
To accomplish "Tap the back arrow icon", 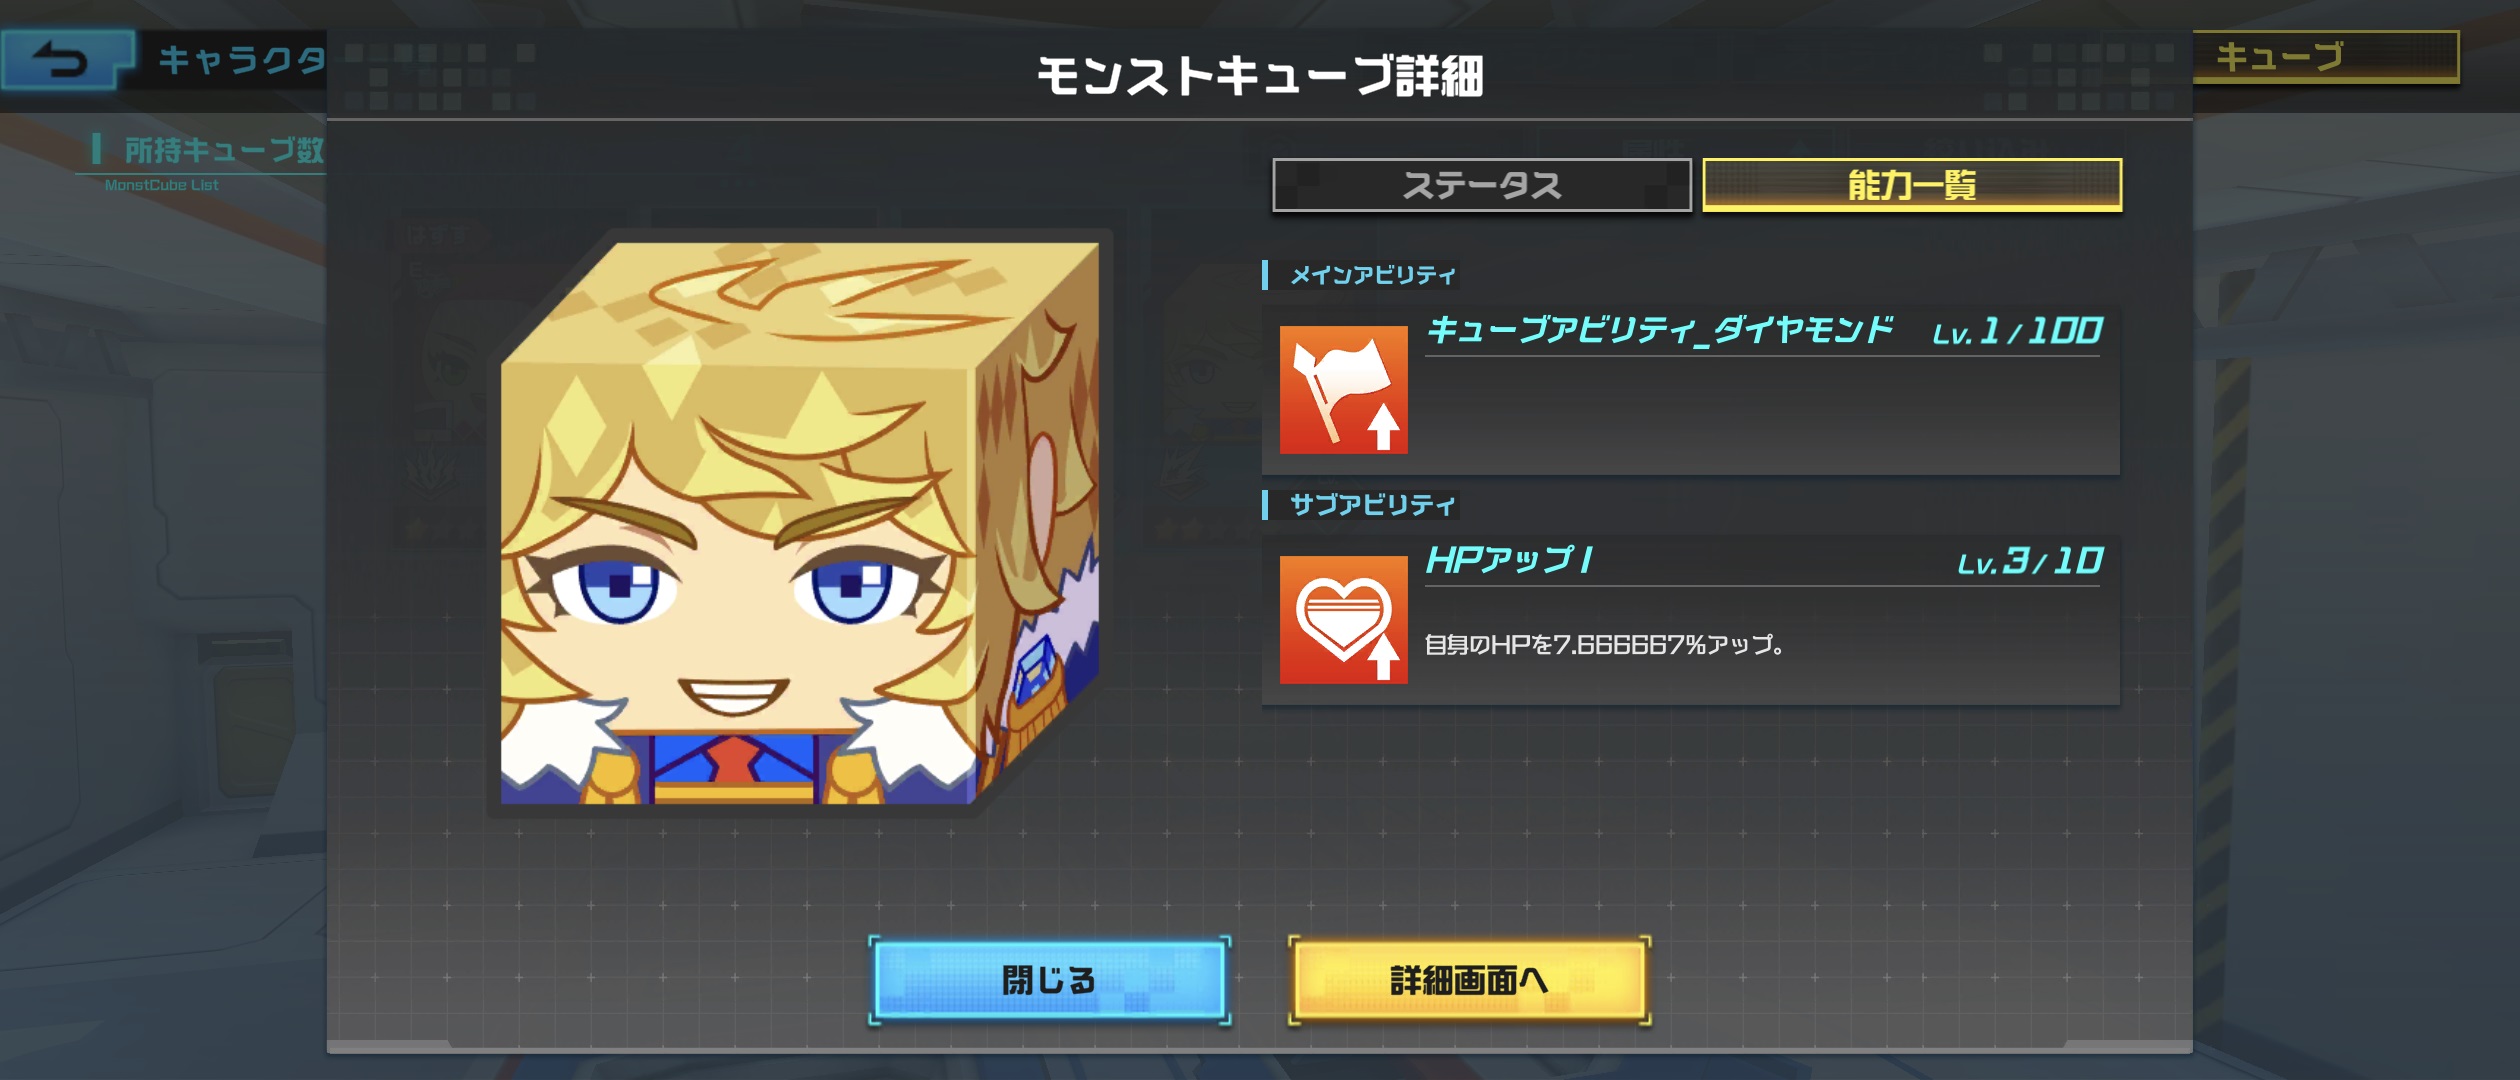I will click(x=65, y=61).
